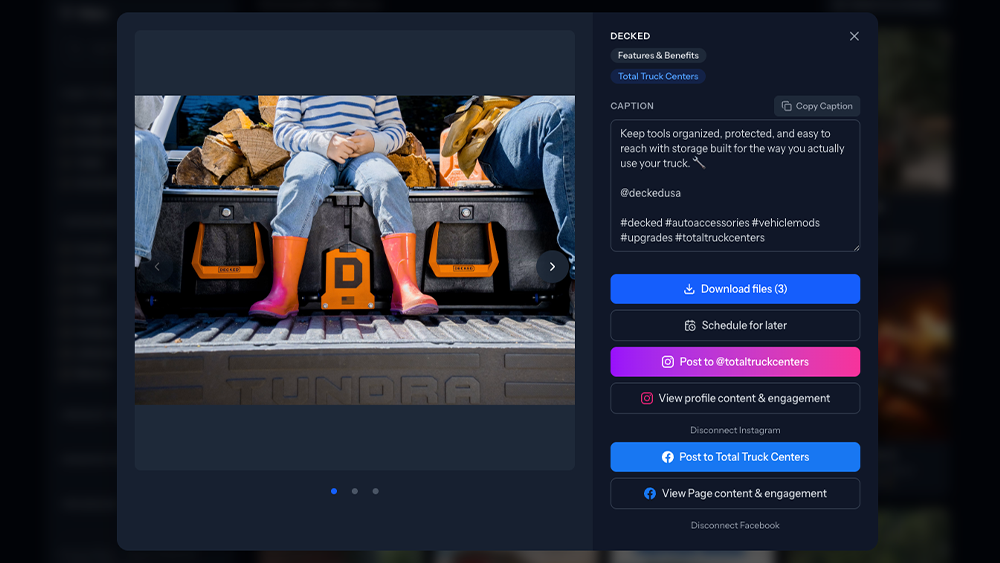Go to previous image with left arrow
Viewport: 1000px width, 563px height.
point(157,267)
